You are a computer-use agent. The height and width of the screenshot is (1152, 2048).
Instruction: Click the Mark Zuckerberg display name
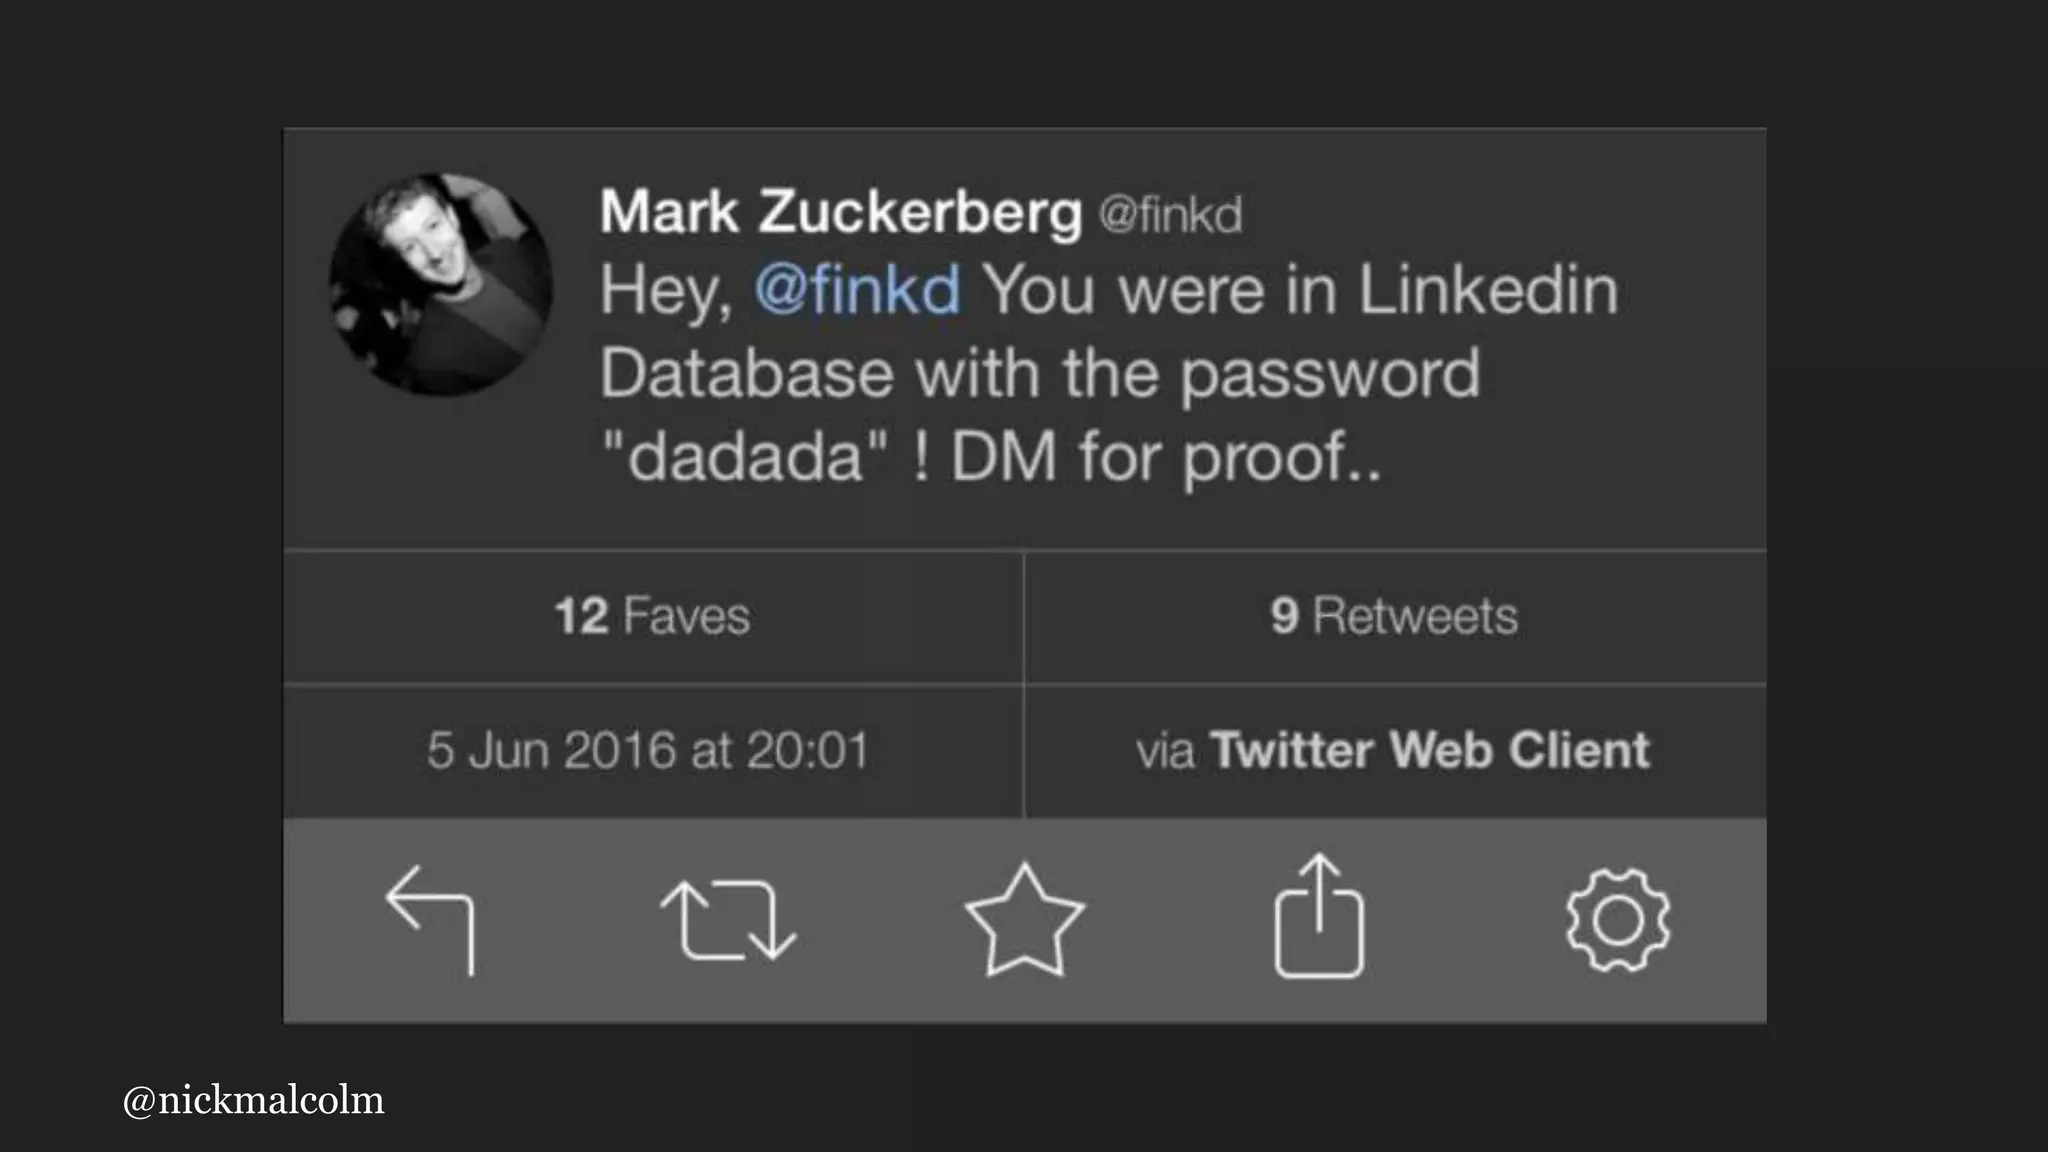click(x=840, y=212)
